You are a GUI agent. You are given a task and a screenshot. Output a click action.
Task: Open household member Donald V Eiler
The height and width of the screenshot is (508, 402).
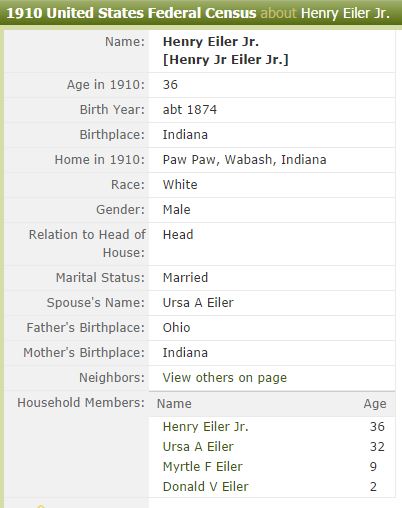(205, 486)
